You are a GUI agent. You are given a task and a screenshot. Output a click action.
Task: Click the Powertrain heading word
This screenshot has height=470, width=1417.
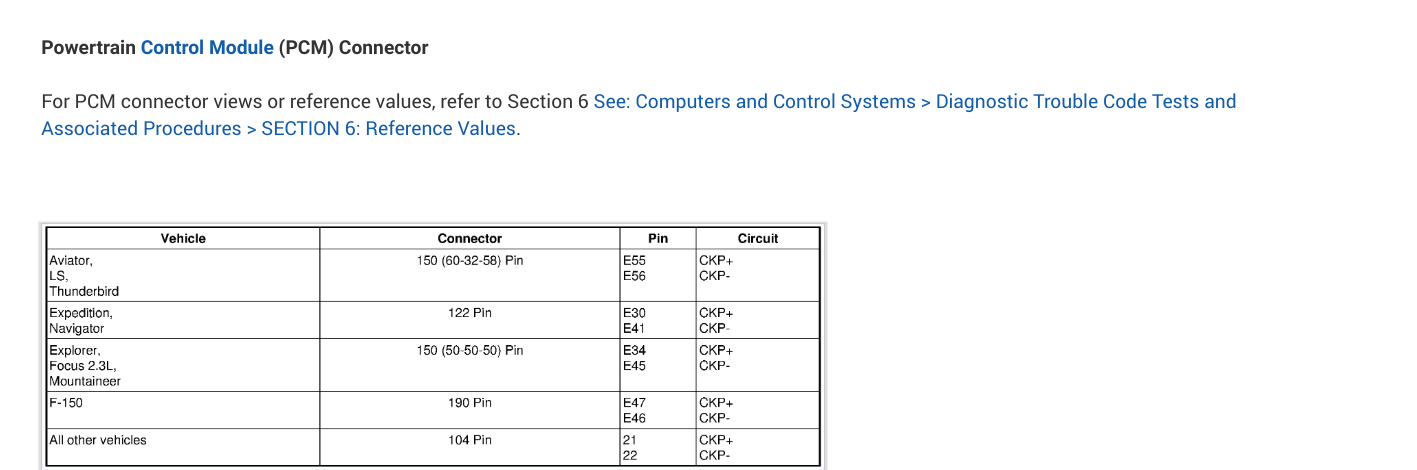tap(88, 47)
